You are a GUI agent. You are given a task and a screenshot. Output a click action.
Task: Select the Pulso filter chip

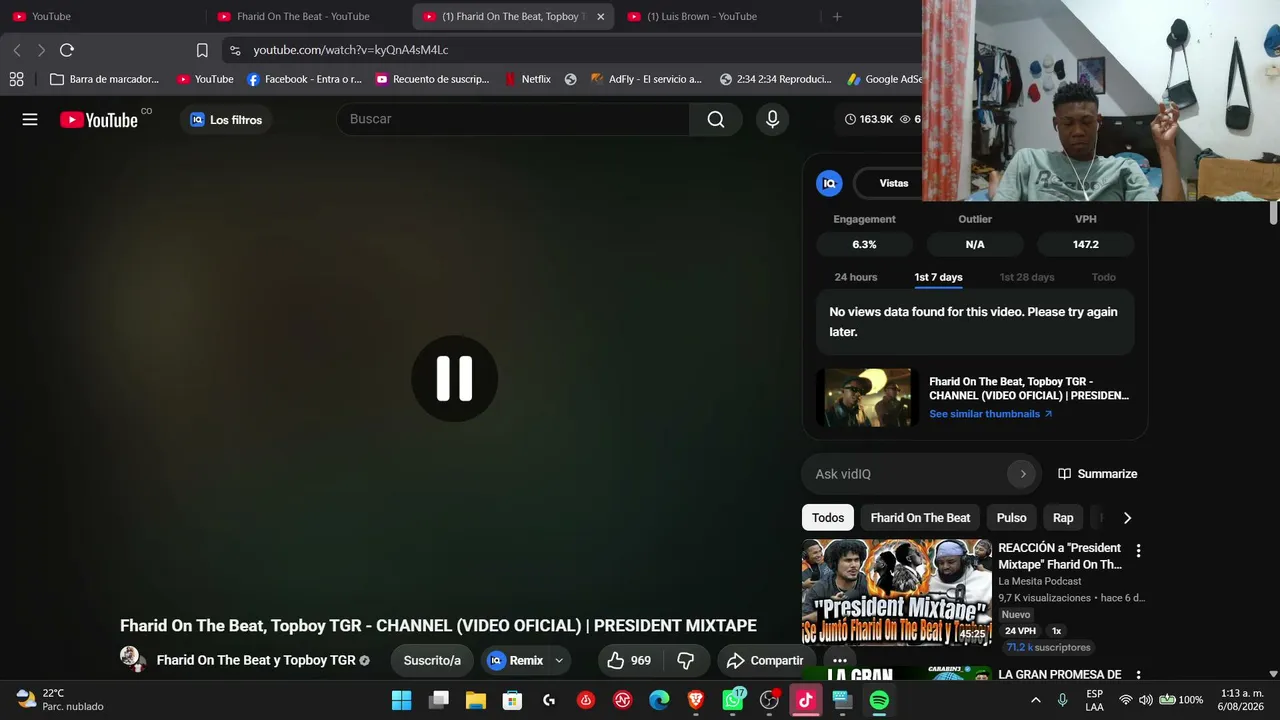point(1011,518)
